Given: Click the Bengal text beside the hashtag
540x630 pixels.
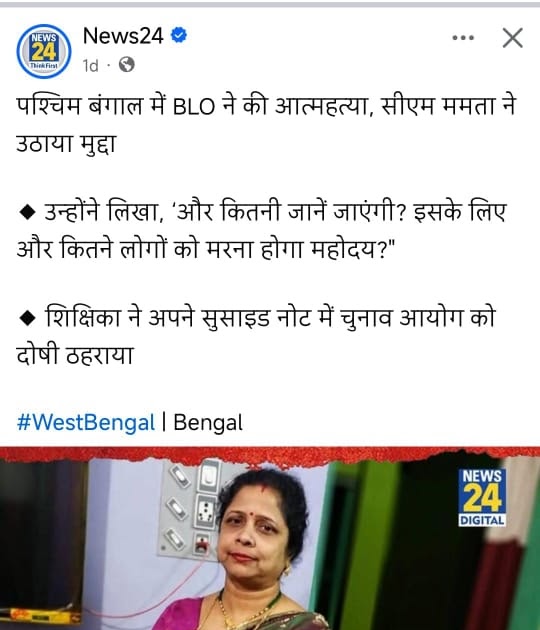Looking at the screenshot, I should point(208,423).
